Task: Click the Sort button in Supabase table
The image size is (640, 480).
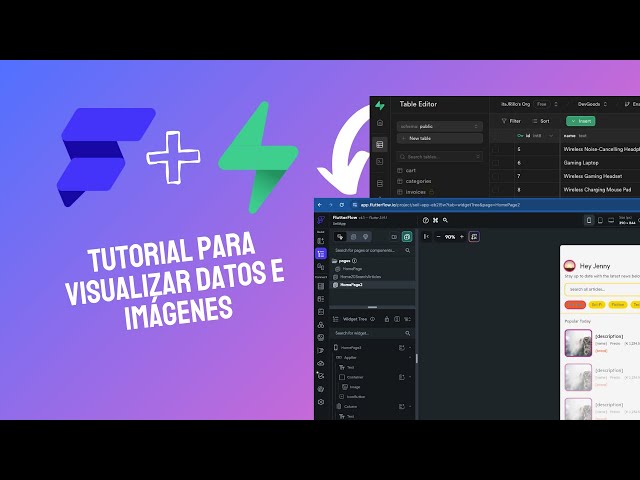Action: [x=541, y=121]
